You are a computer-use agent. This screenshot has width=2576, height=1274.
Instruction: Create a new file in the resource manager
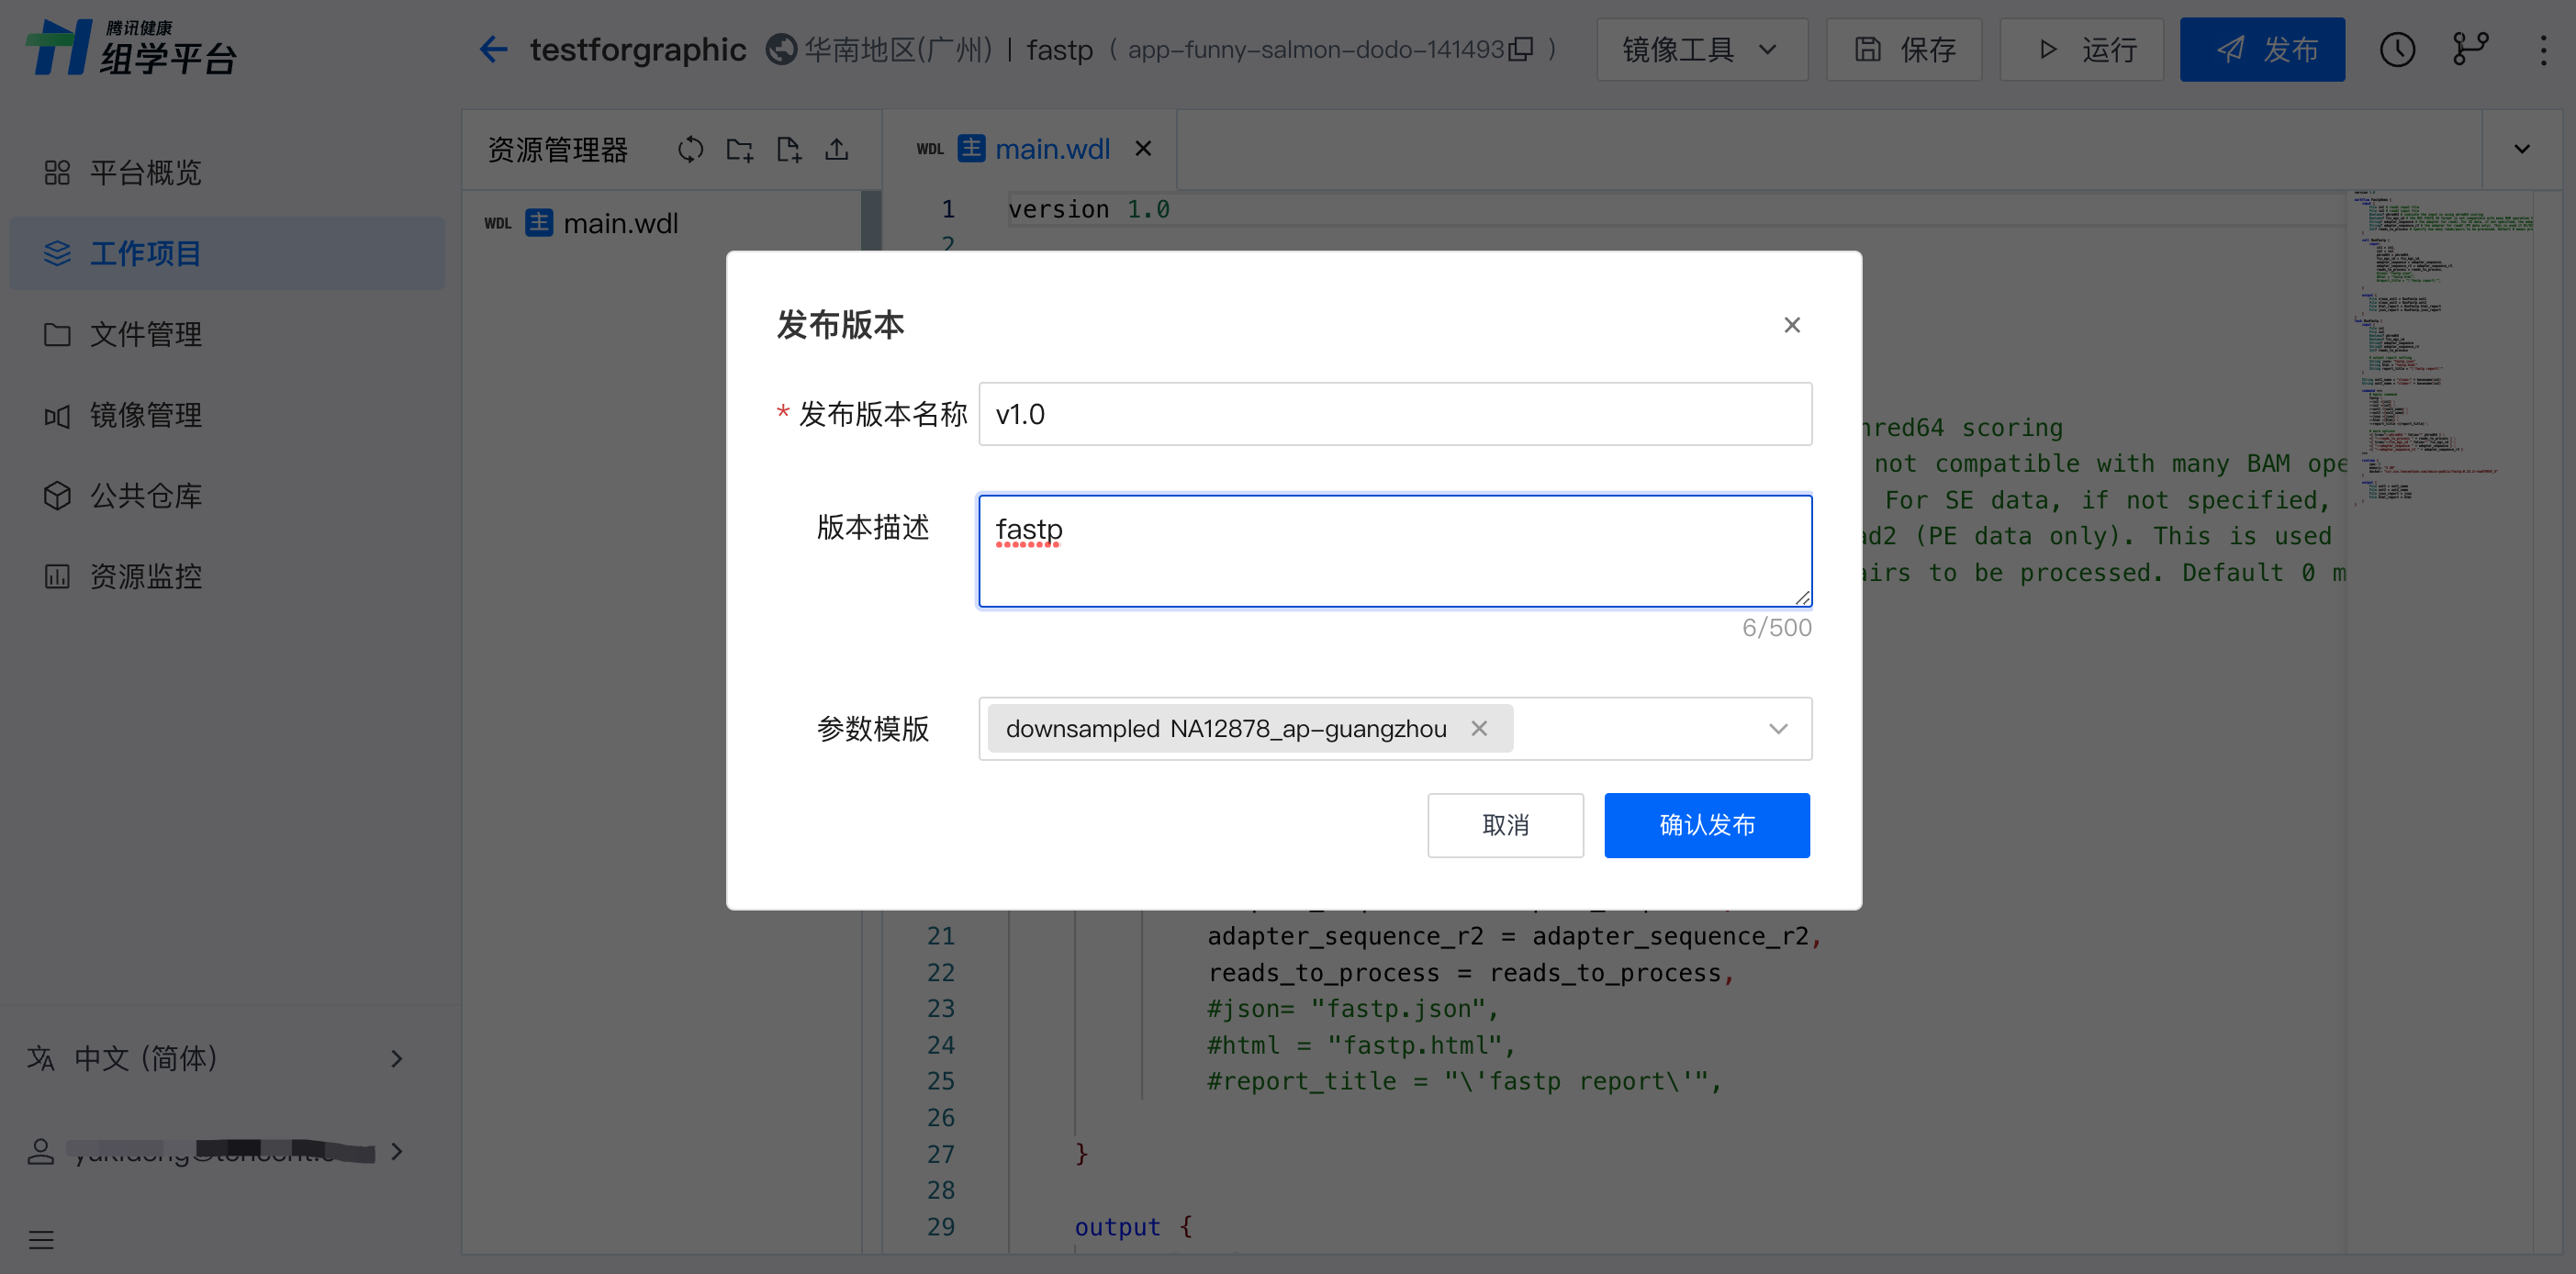coord(788,150)
